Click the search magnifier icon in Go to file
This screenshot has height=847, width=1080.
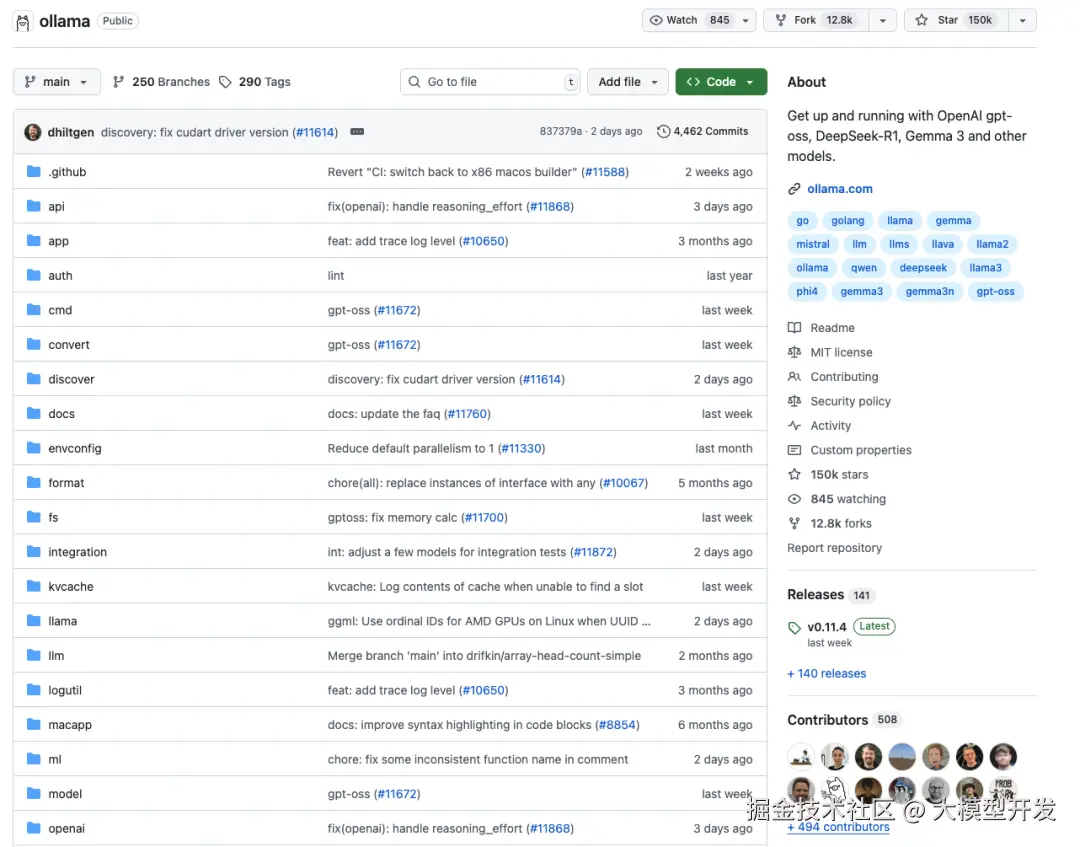coord(414,82)
